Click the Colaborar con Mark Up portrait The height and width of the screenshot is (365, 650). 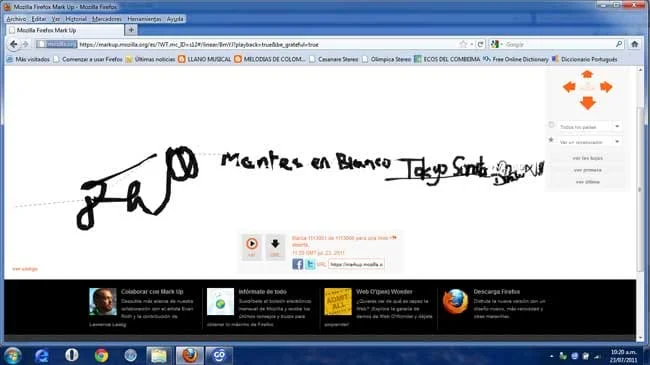[103, 302]
